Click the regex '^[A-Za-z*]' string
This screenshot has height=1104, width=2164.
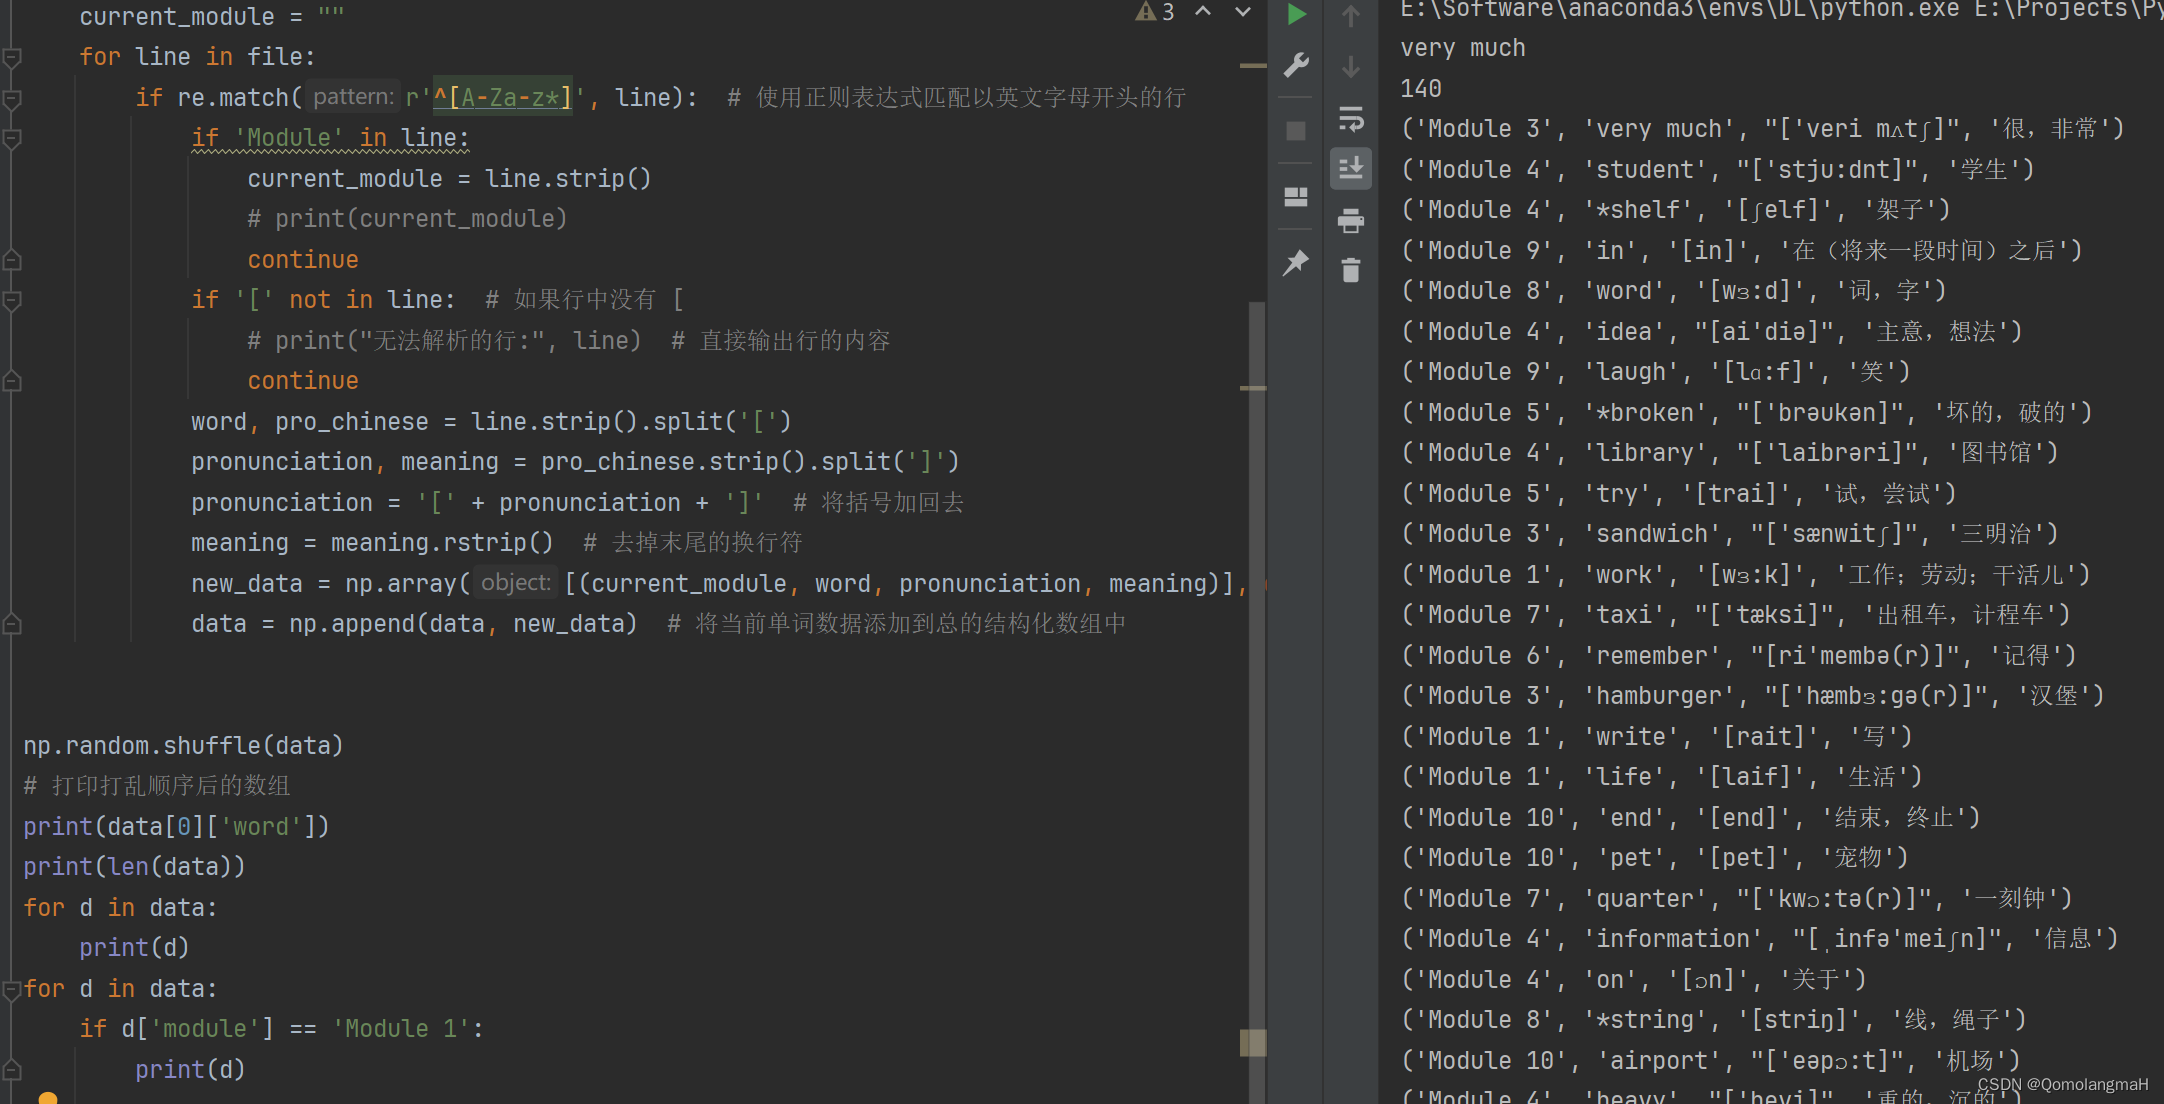(x=503, y=98)
